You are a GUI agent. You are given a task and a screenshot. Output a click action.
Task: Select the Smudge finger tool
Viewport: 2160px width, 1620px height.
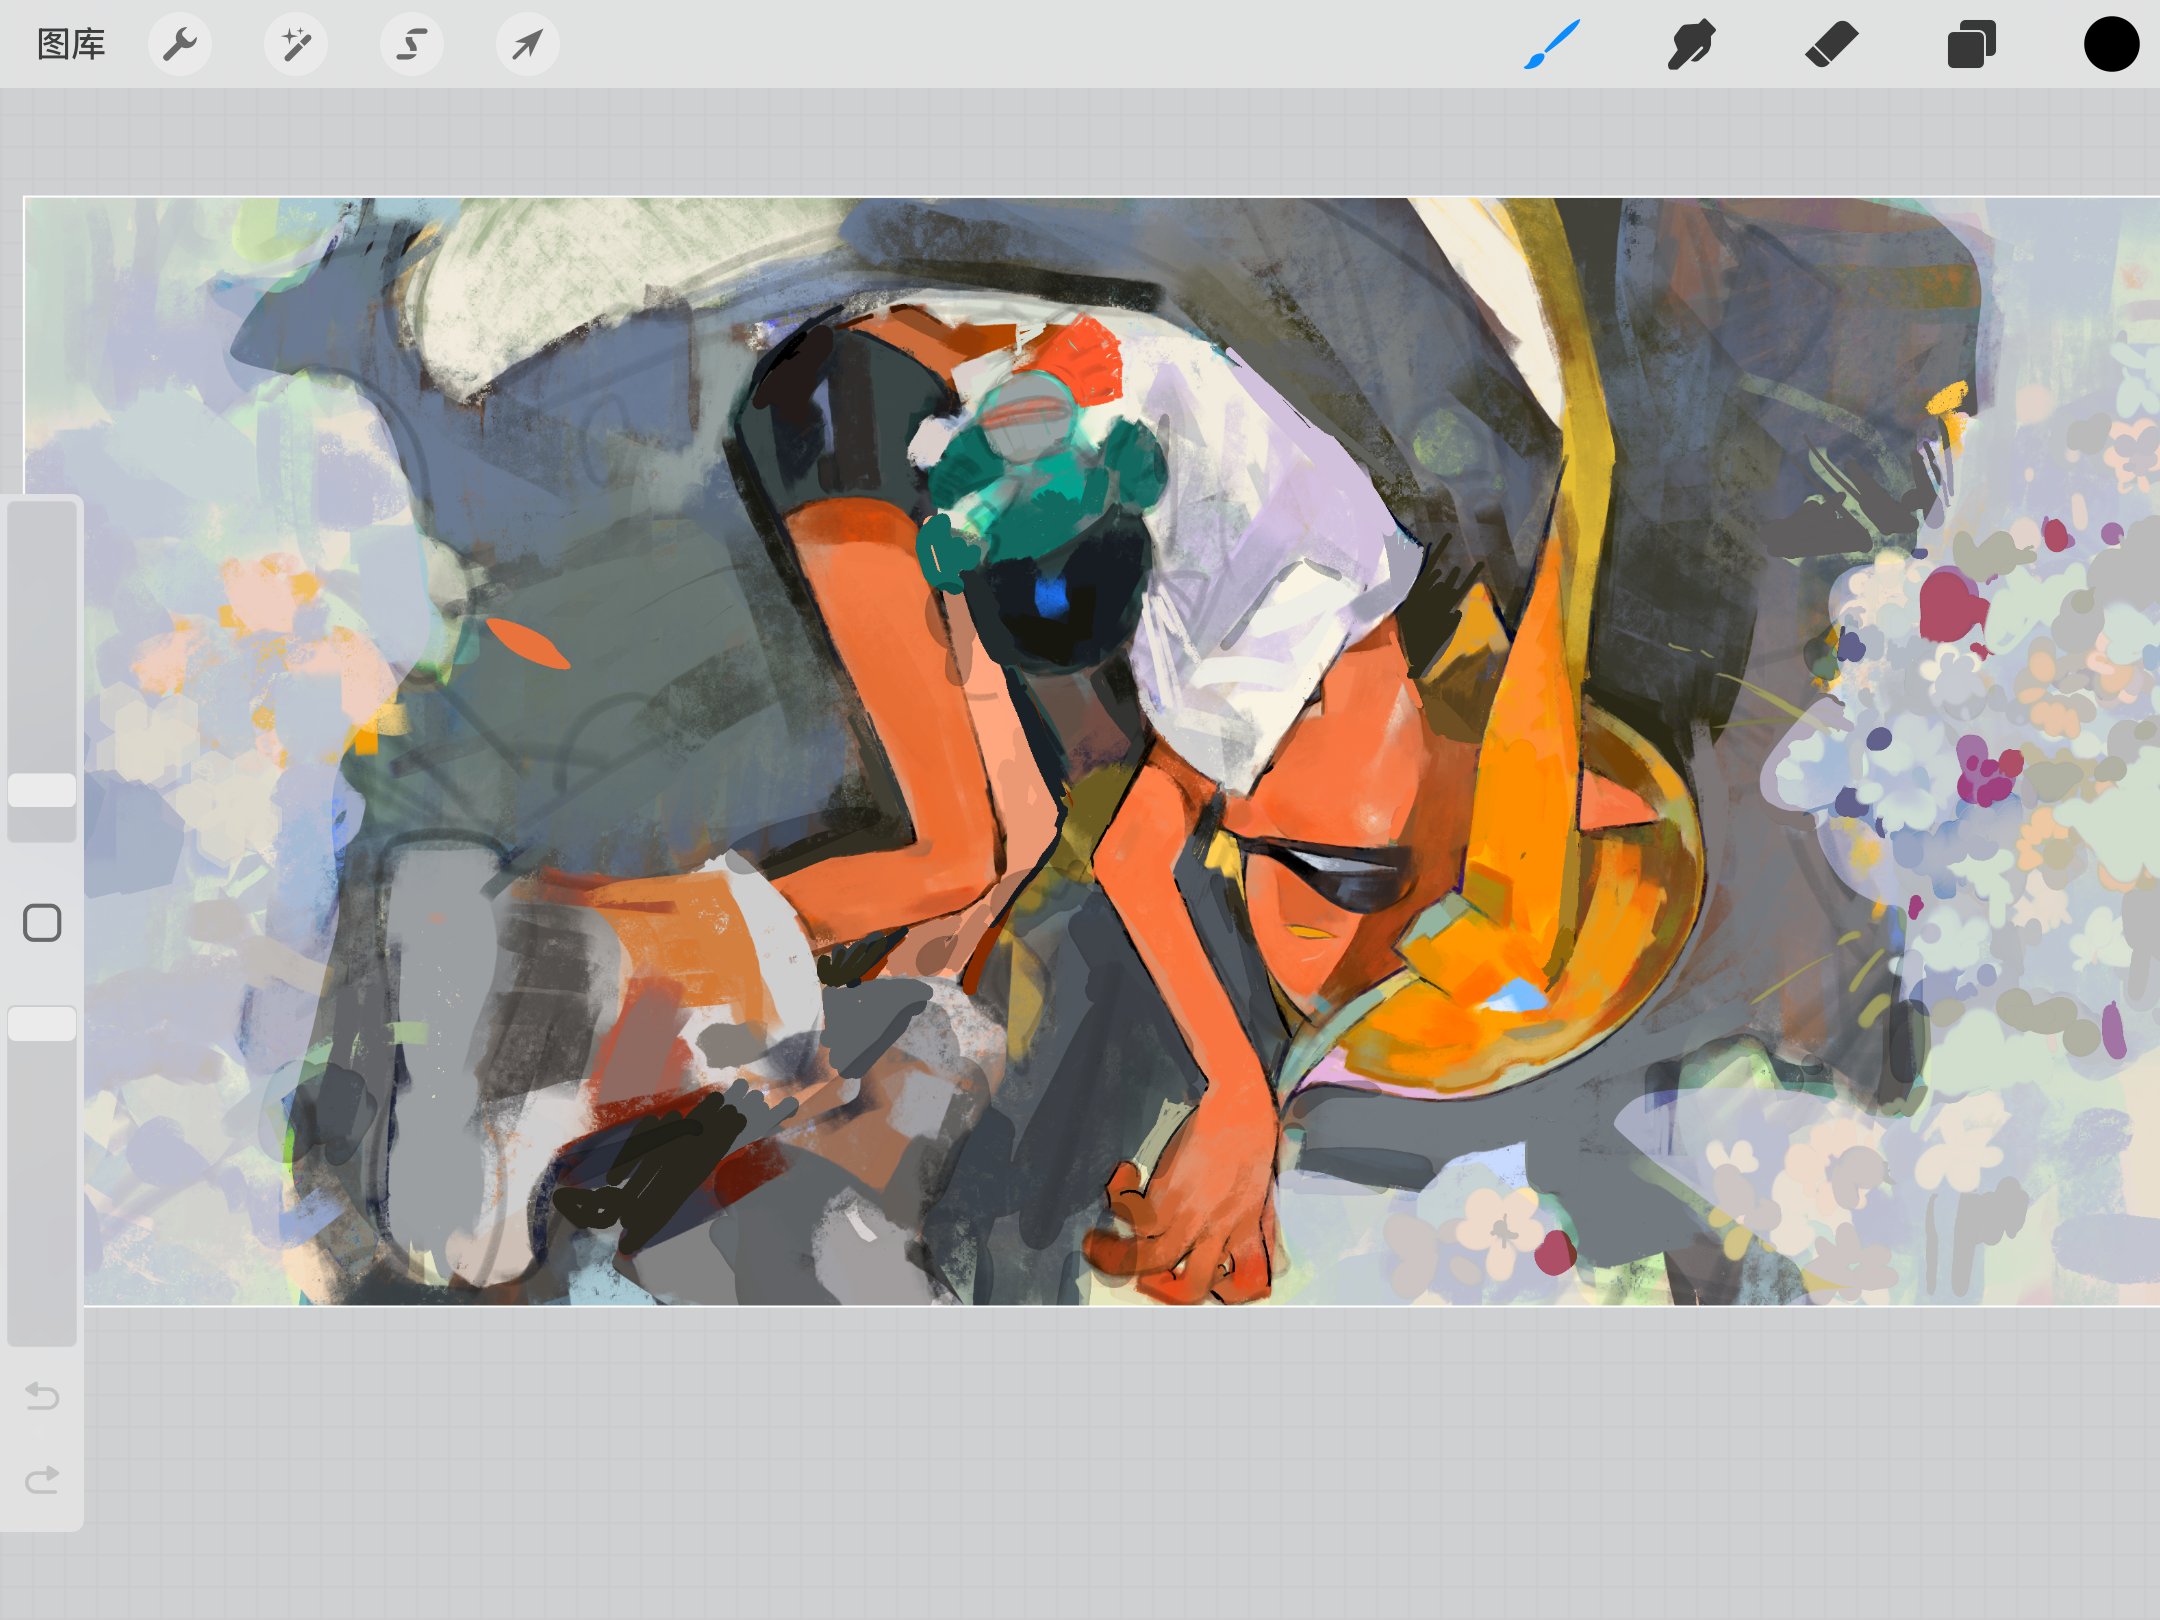[1691, 44]
